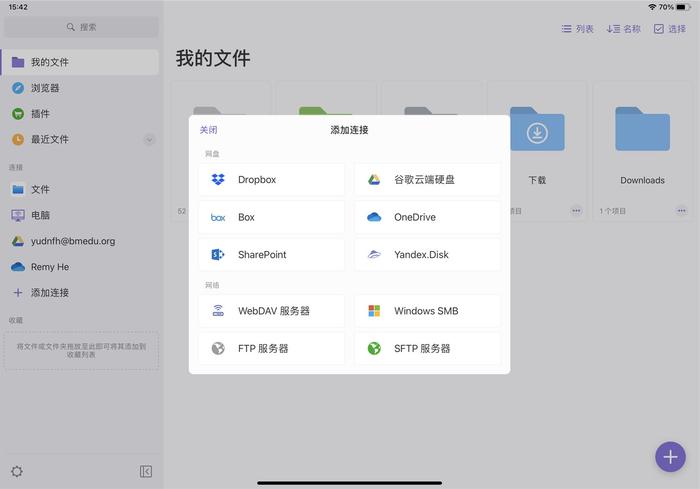Expand the 最近文件 chevron
The image size is (700, 489).
tap(150, 140)
